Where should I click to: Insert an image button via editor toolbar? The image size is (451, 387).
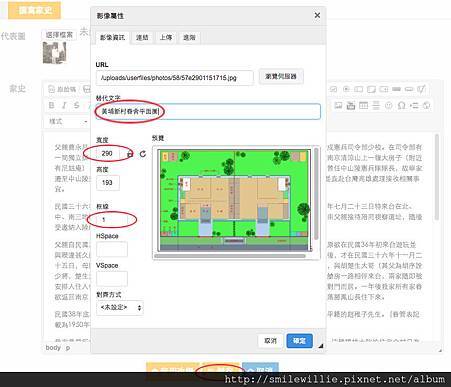coord(409,89)
